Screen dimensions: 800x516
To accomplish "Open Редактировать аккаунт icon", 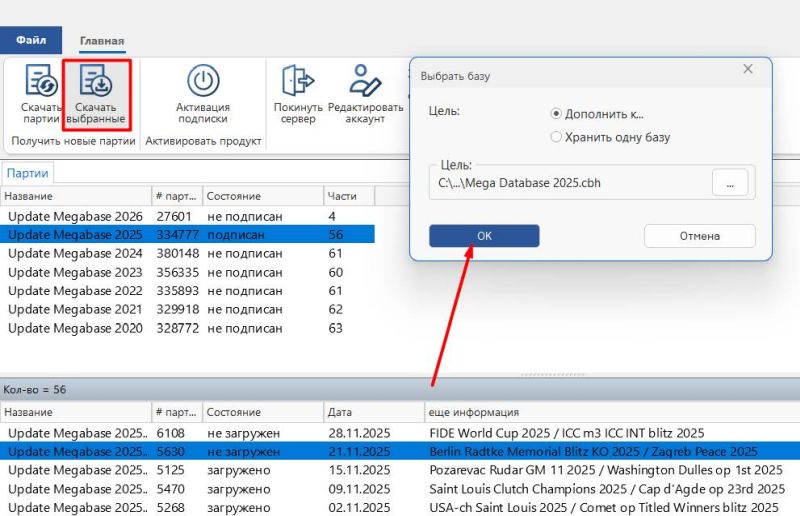I will pyautogui.click(x=365, y=80).
